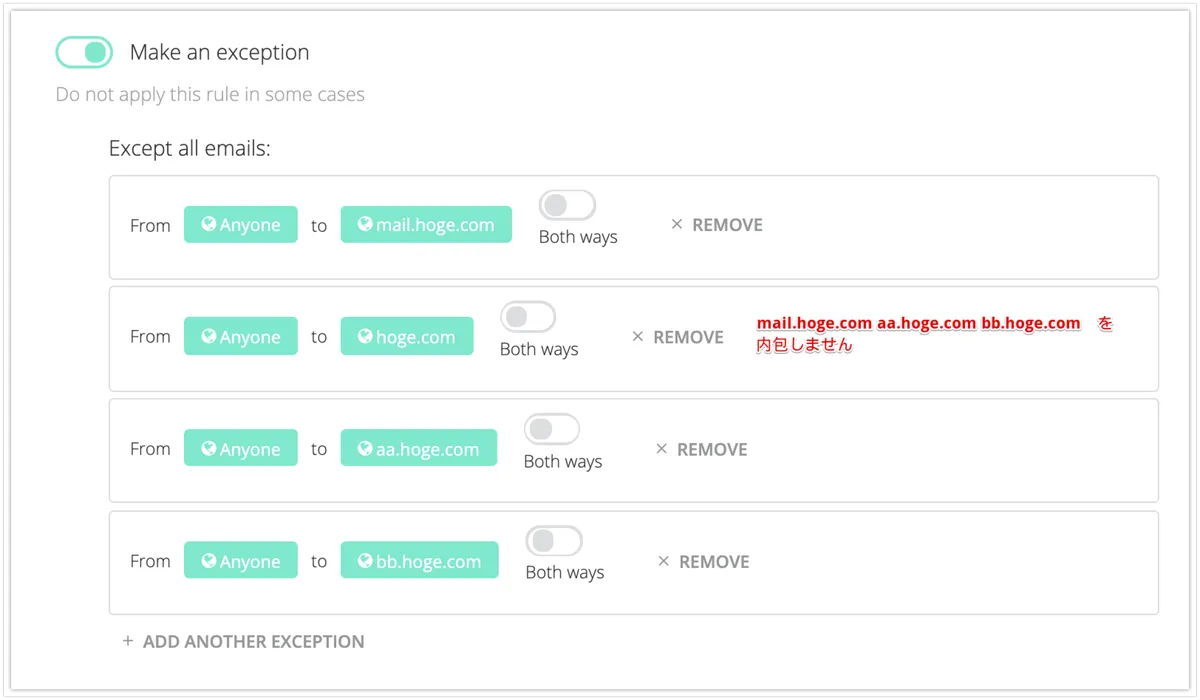The width and height of the screenshot is (1200, 700).
Task: Open the bb.hoge.com recipient tag
Action: pyautogui.click(x=420, y=561)
